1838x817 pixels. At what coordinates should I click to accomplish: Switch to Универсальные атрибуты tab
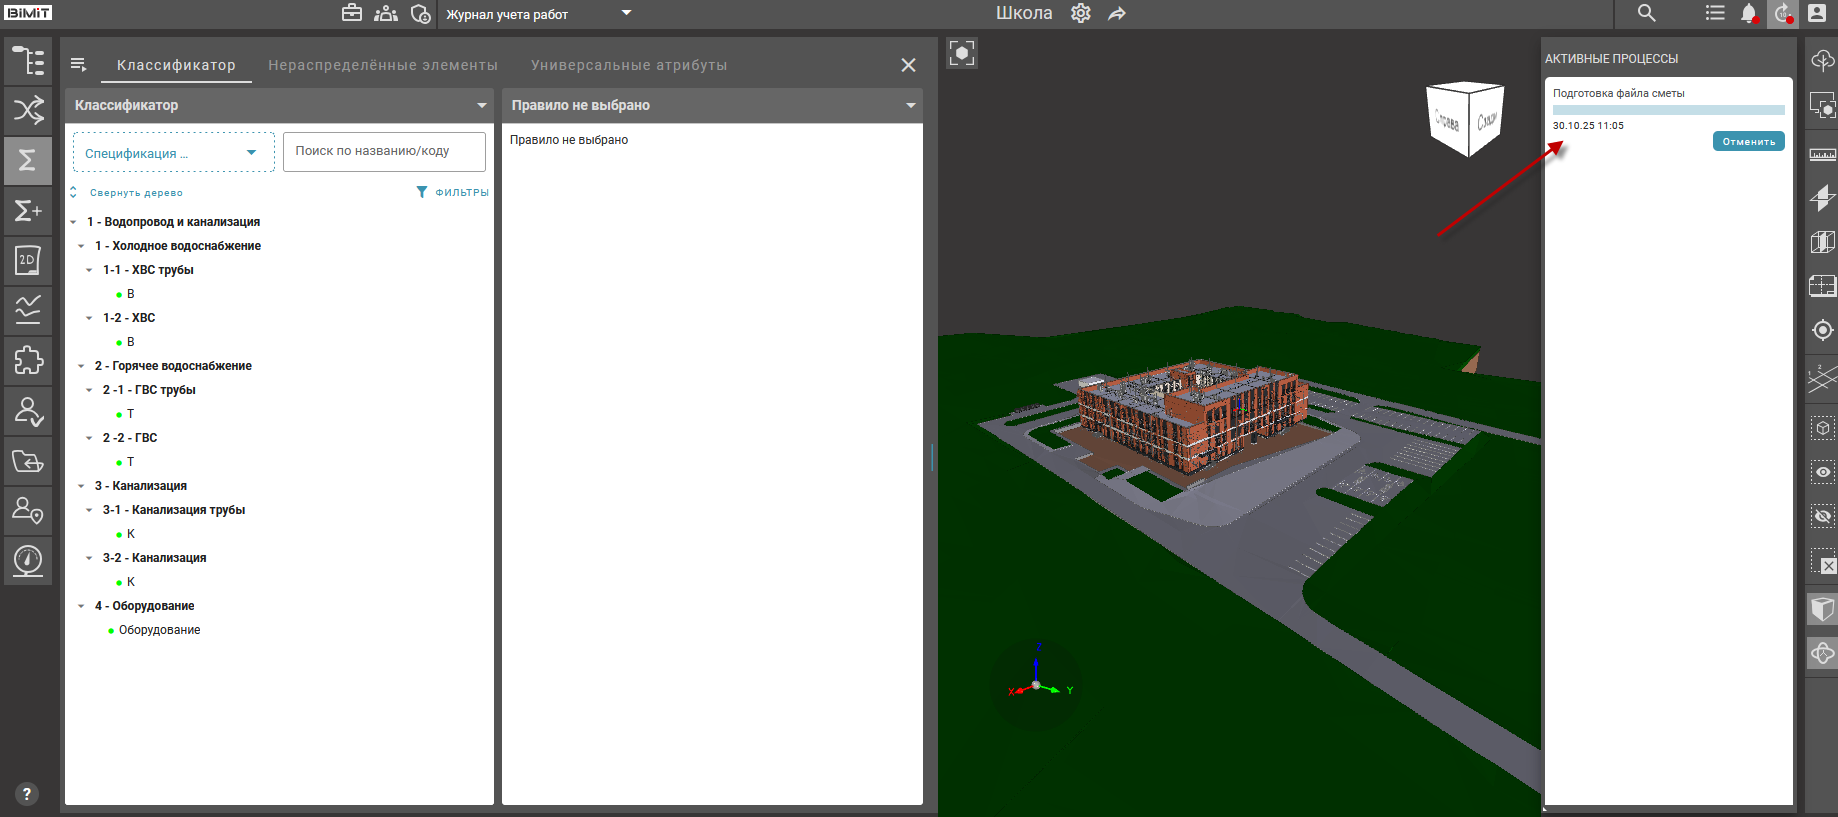click(x=629, y=65)
